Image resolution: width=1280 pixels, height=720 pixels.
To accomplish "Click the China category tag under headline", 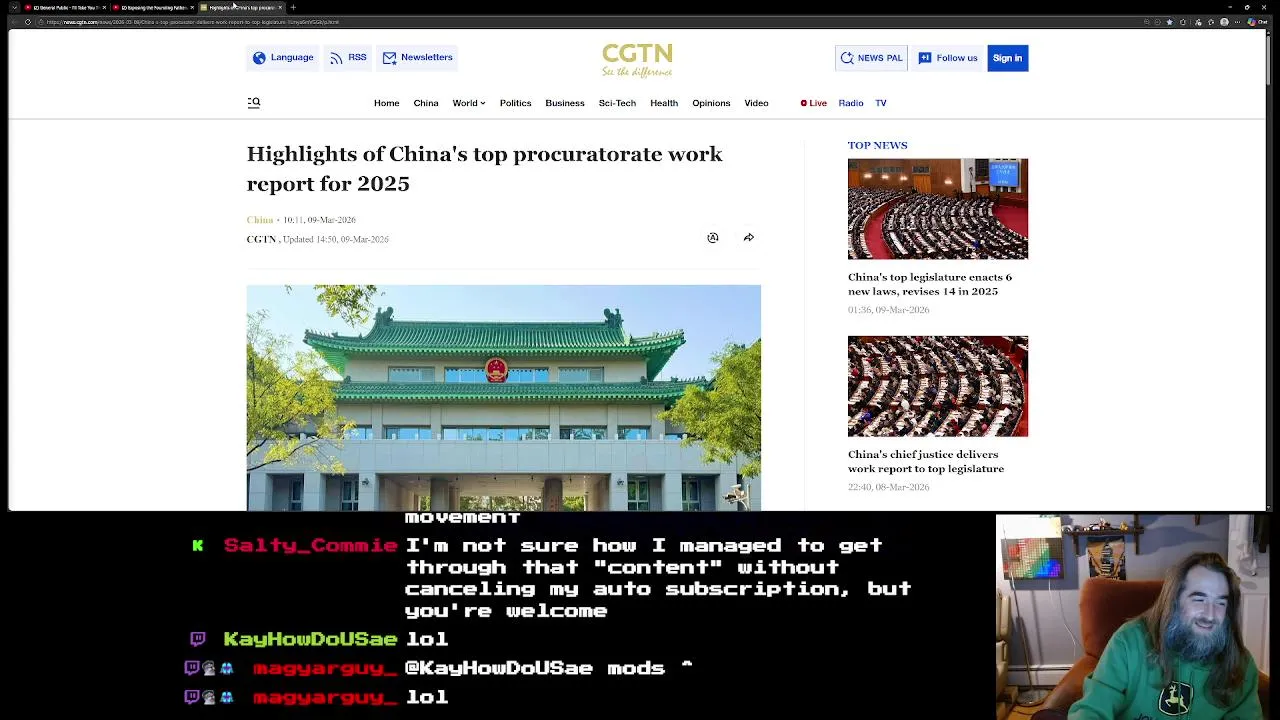I will (260, 220).
